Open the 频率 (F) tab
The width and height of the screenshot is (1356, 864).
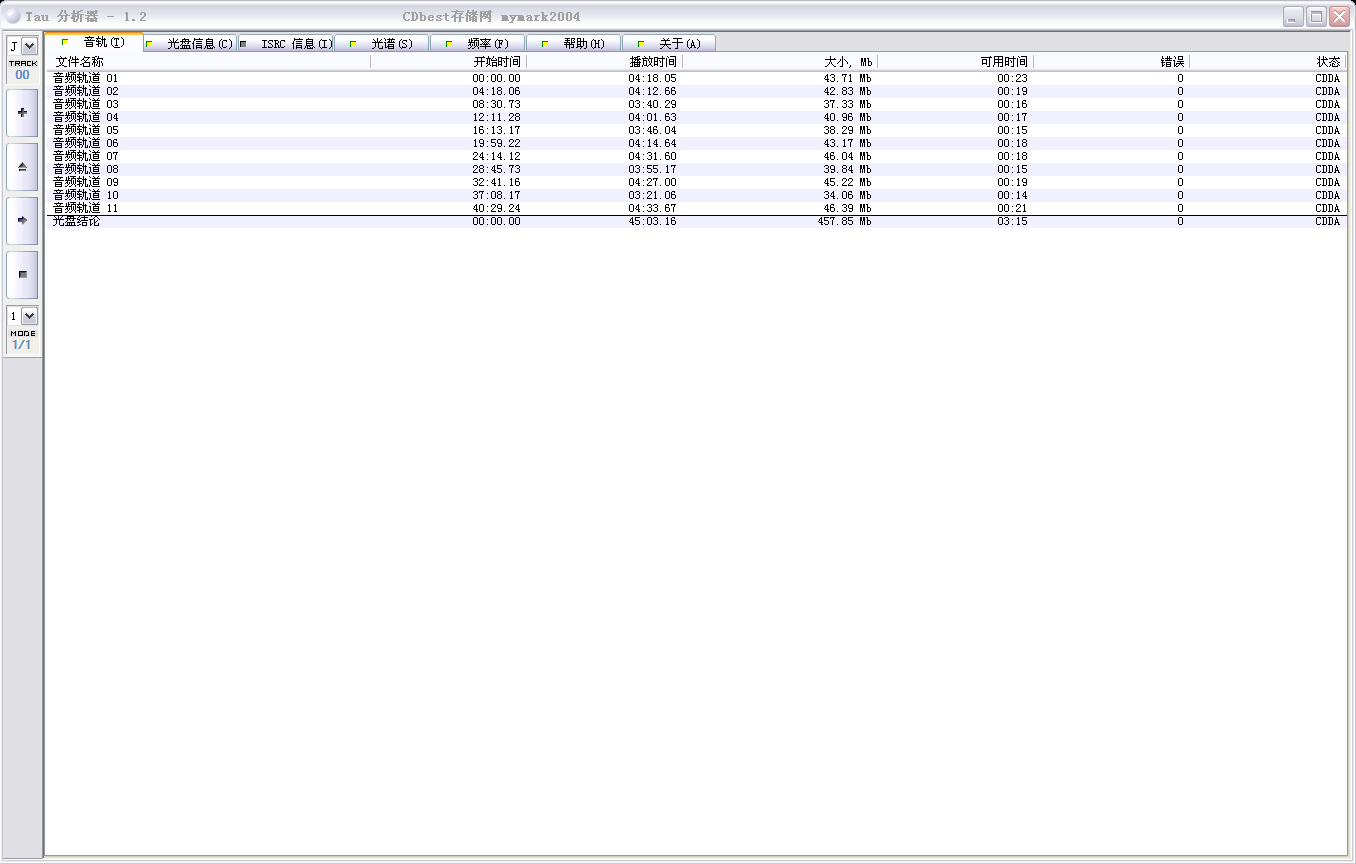point(478,43)
